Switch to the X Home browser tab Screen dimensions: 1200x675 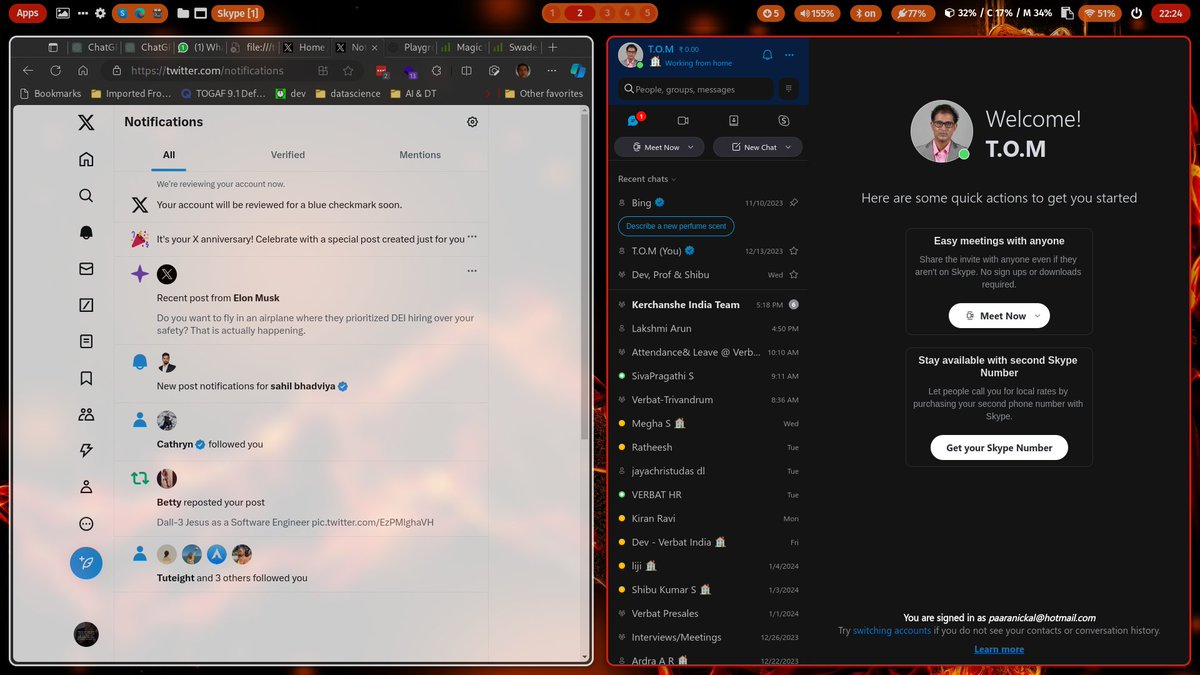click(305, 47)
